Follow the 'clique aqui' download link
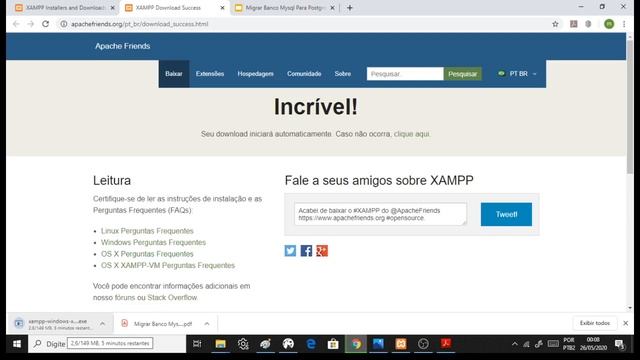The width and height of the screenshot is (640, 360). 411,134
